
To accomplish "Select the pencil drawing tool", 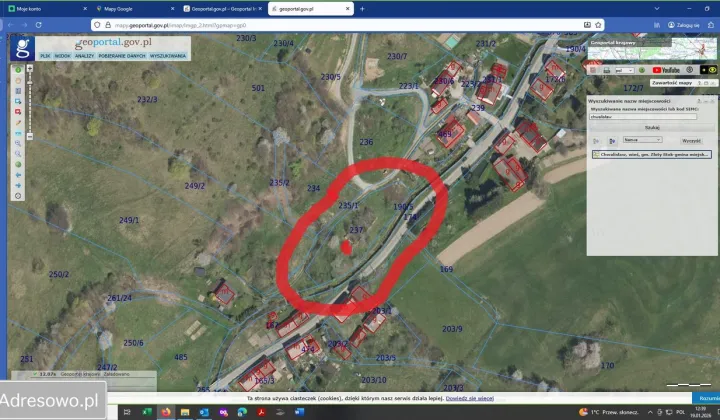I will coord(18,123).
